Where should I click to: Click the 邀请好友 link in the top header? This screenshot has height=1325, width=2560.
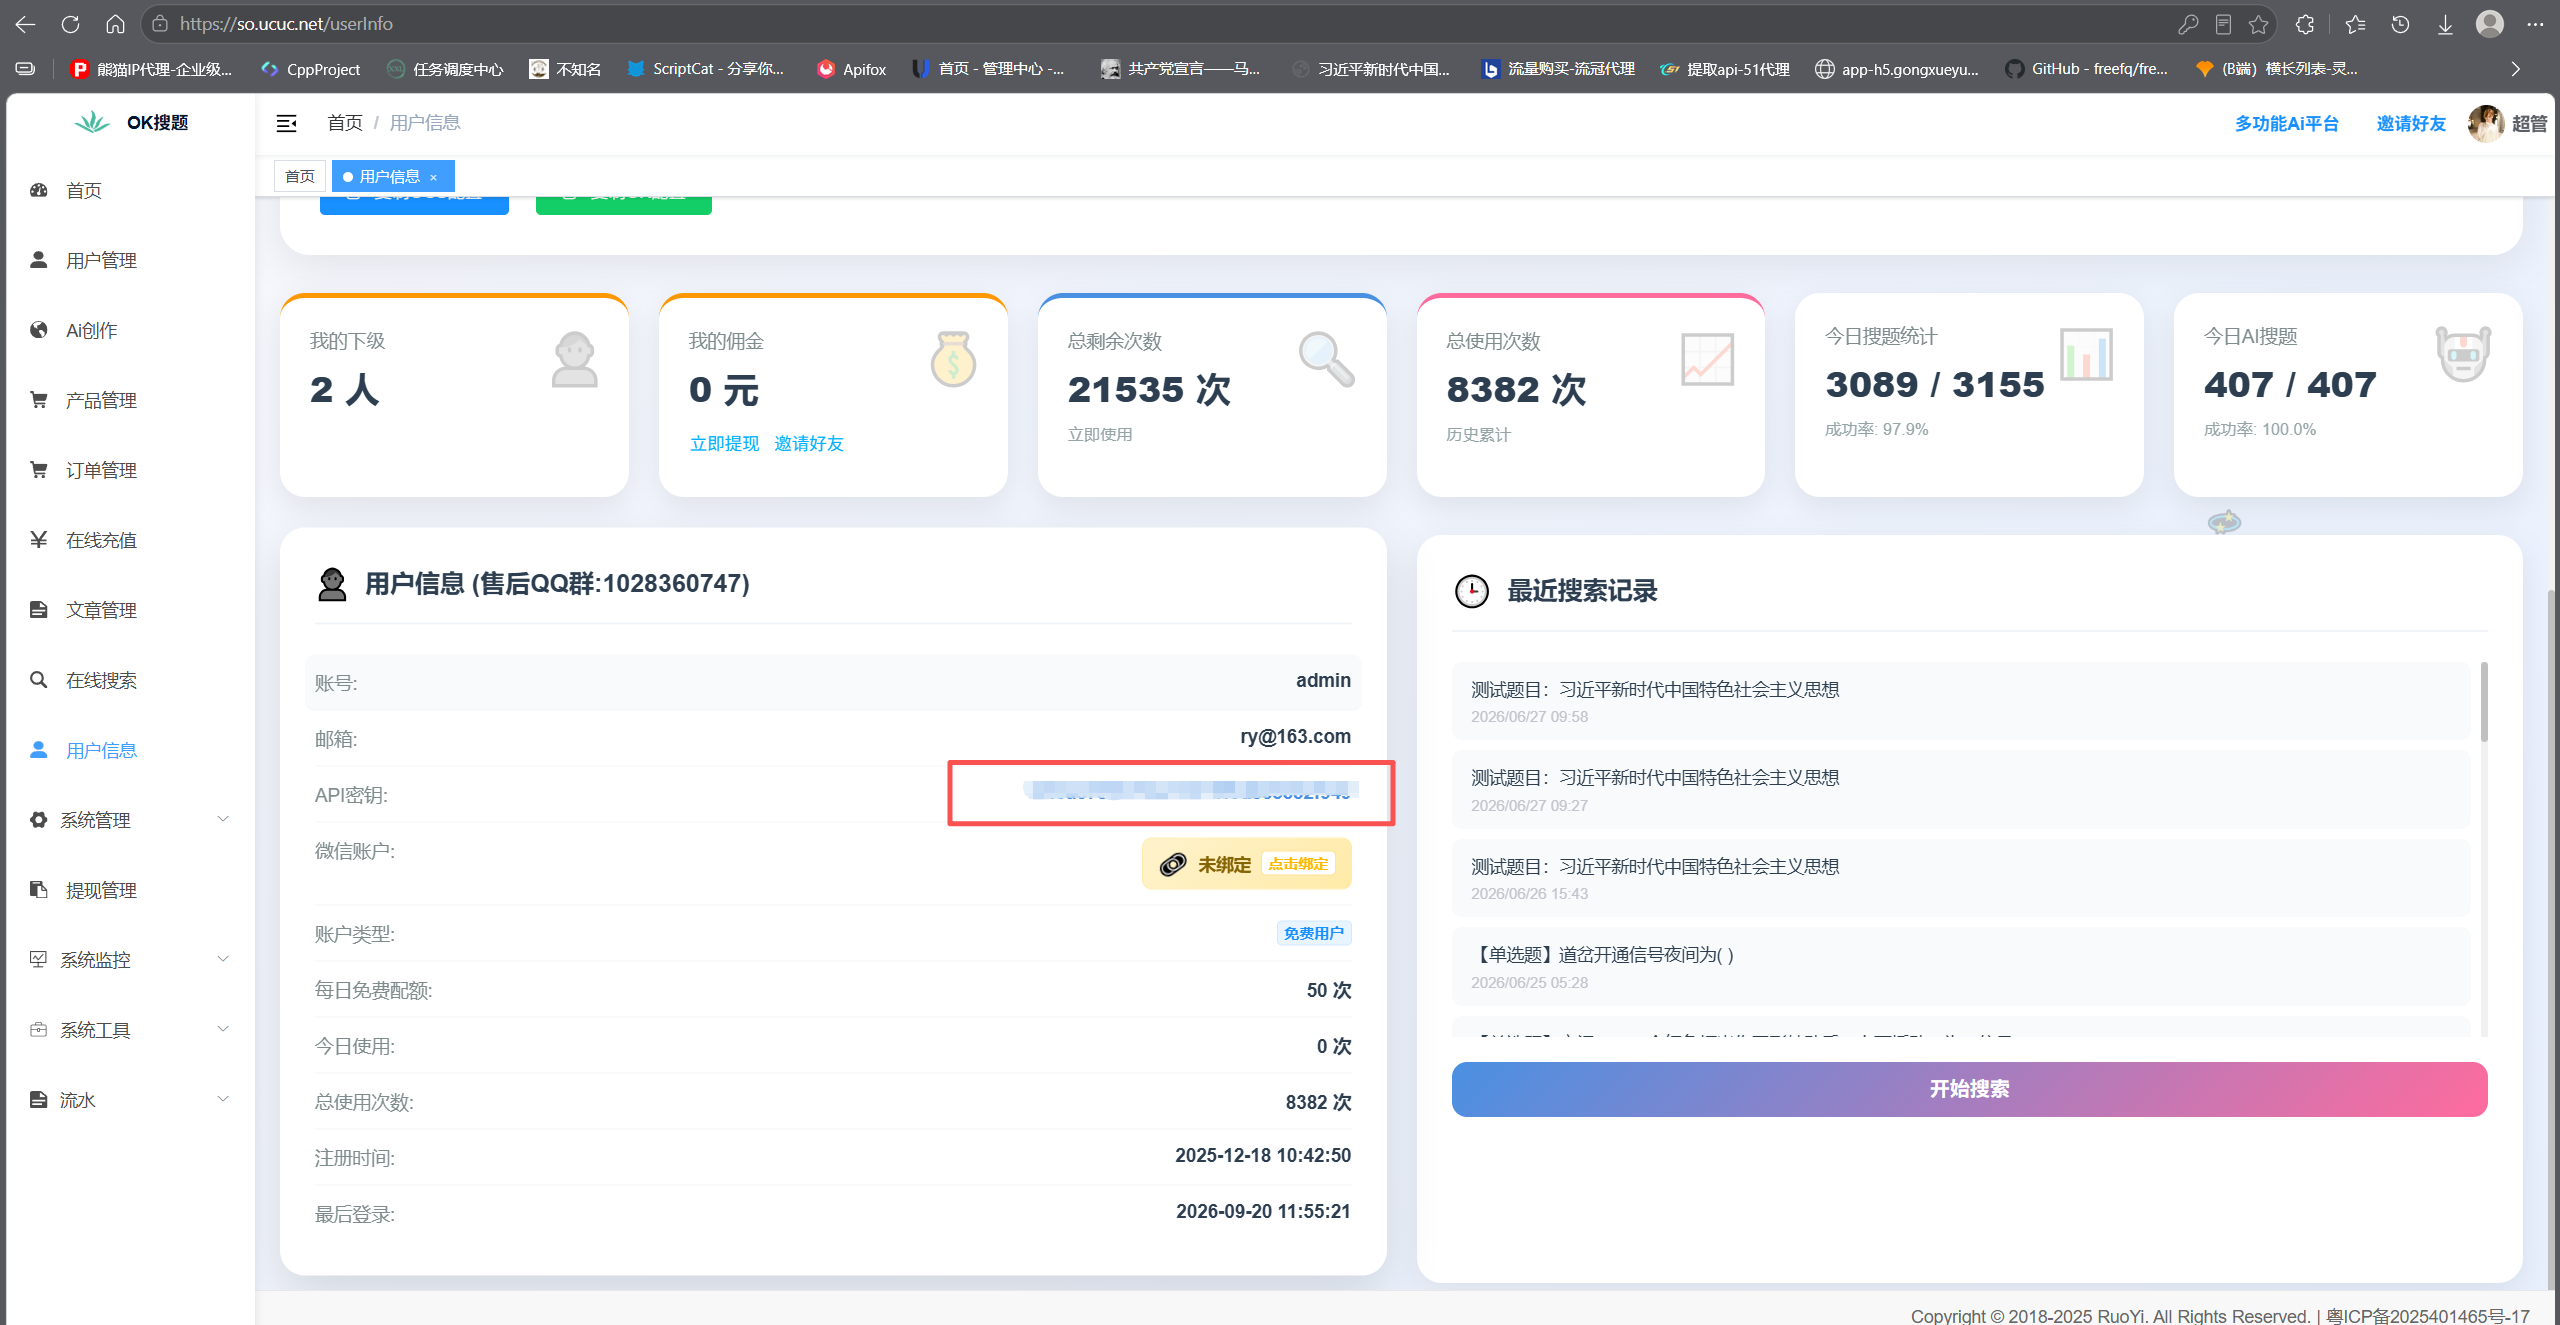point(2411,123)
